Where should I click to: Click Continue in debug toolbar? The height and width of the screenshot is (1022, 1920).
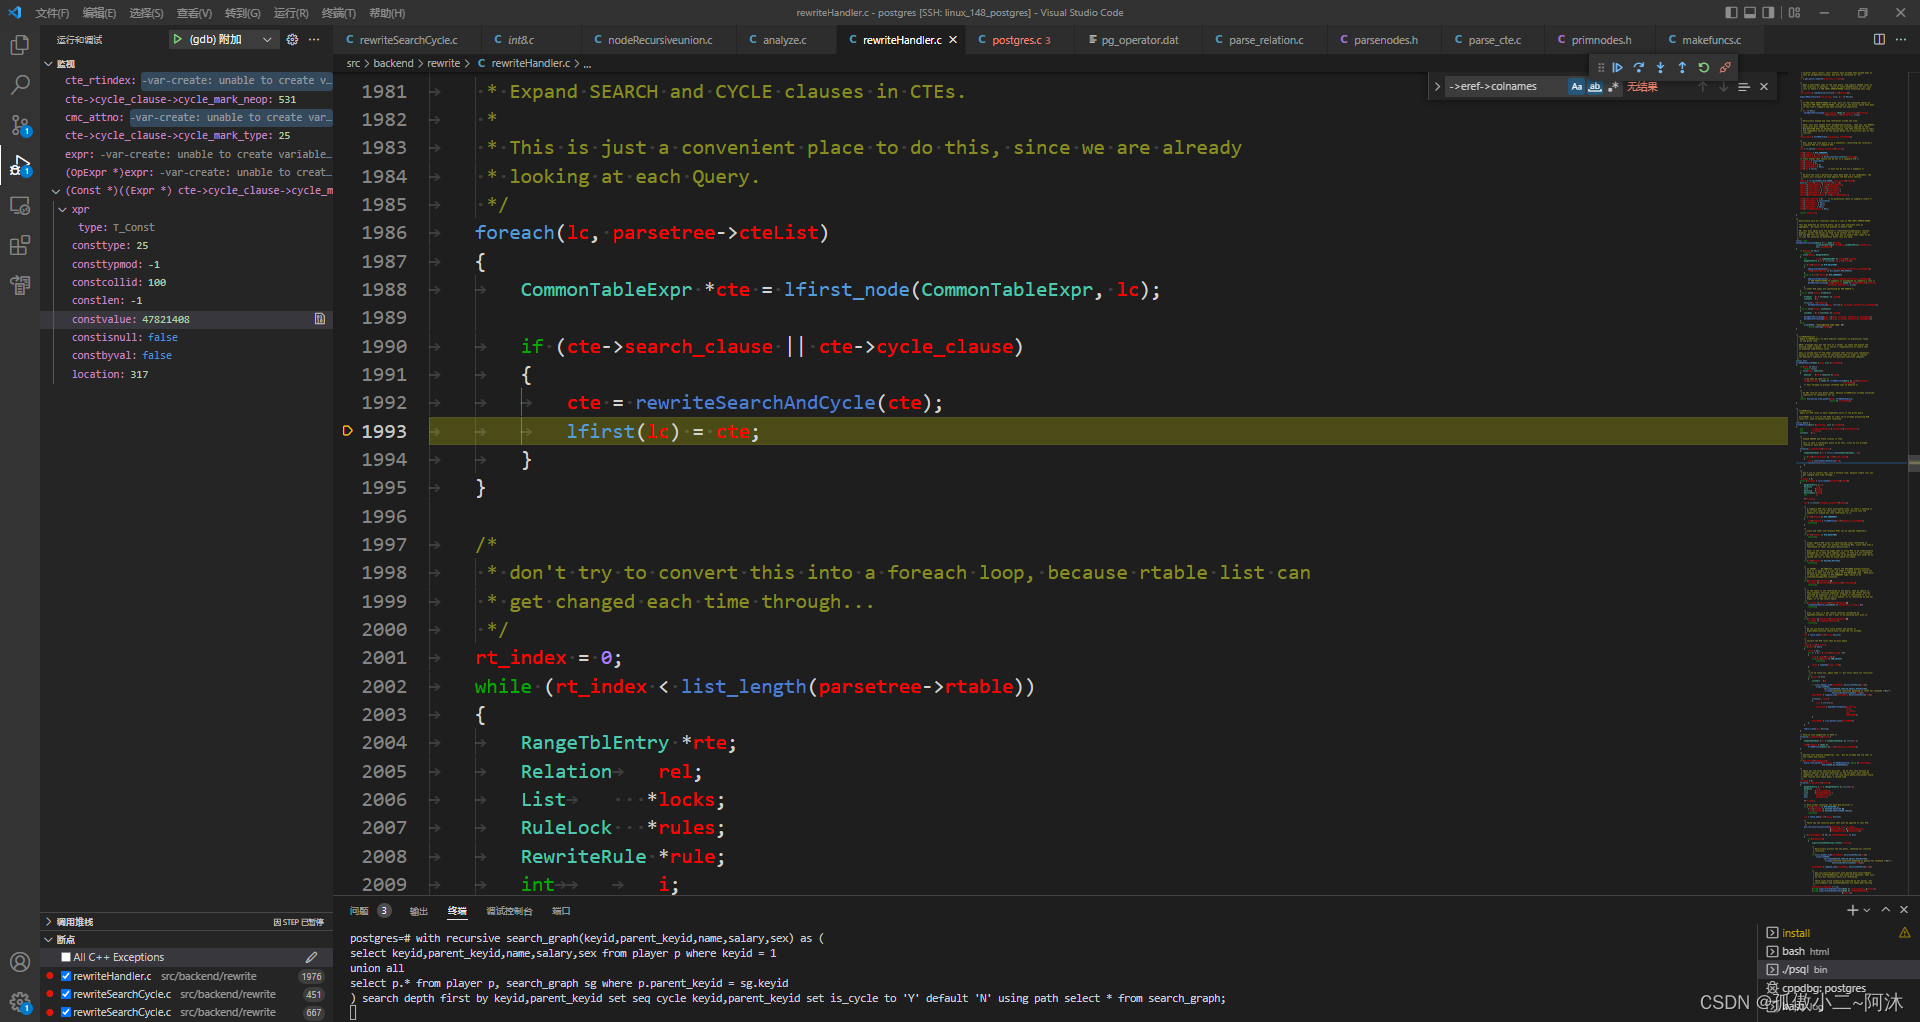pos(1617,68)
